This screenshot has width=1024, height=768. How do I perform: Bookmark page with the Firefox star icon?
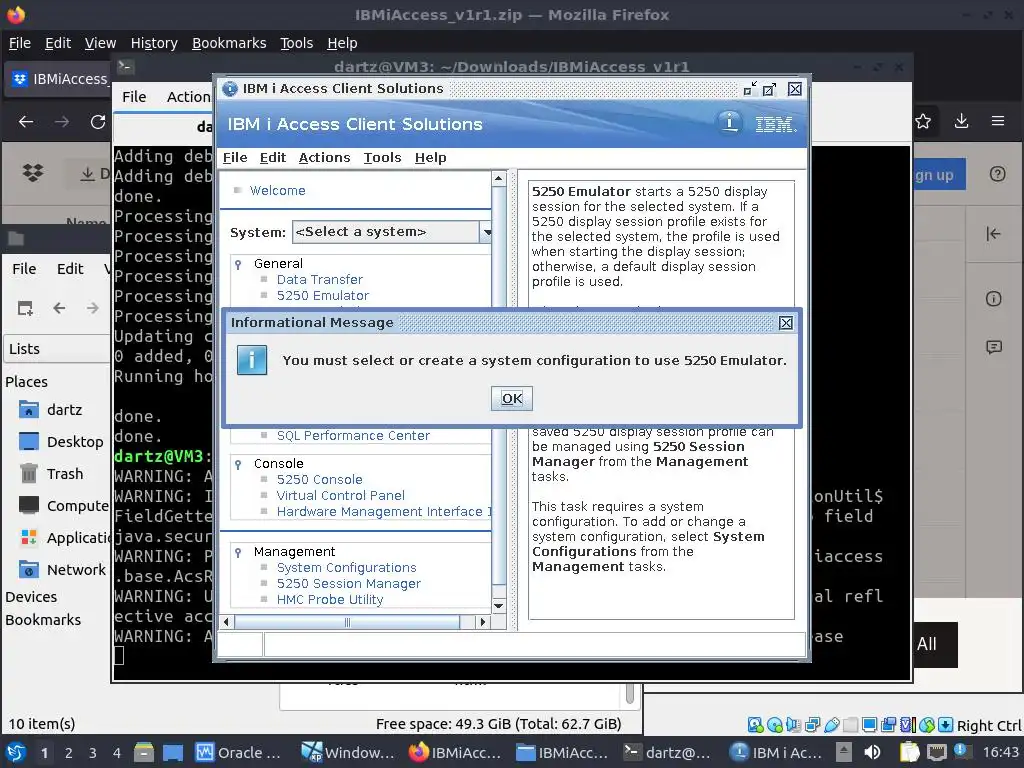(923, 121)
